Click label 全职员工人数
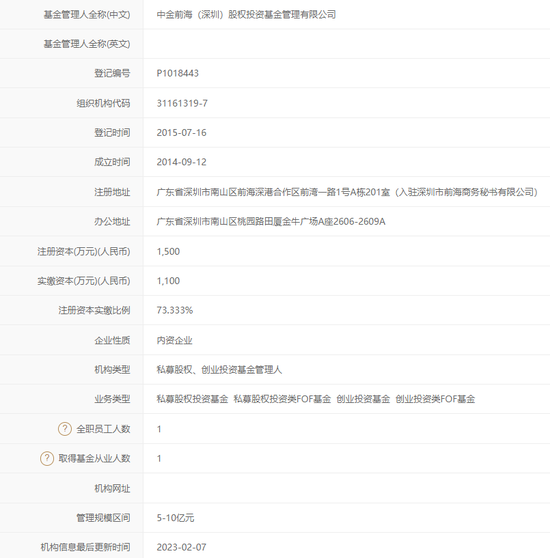Viewport: 550px width, 558px height. coord(103,429)
